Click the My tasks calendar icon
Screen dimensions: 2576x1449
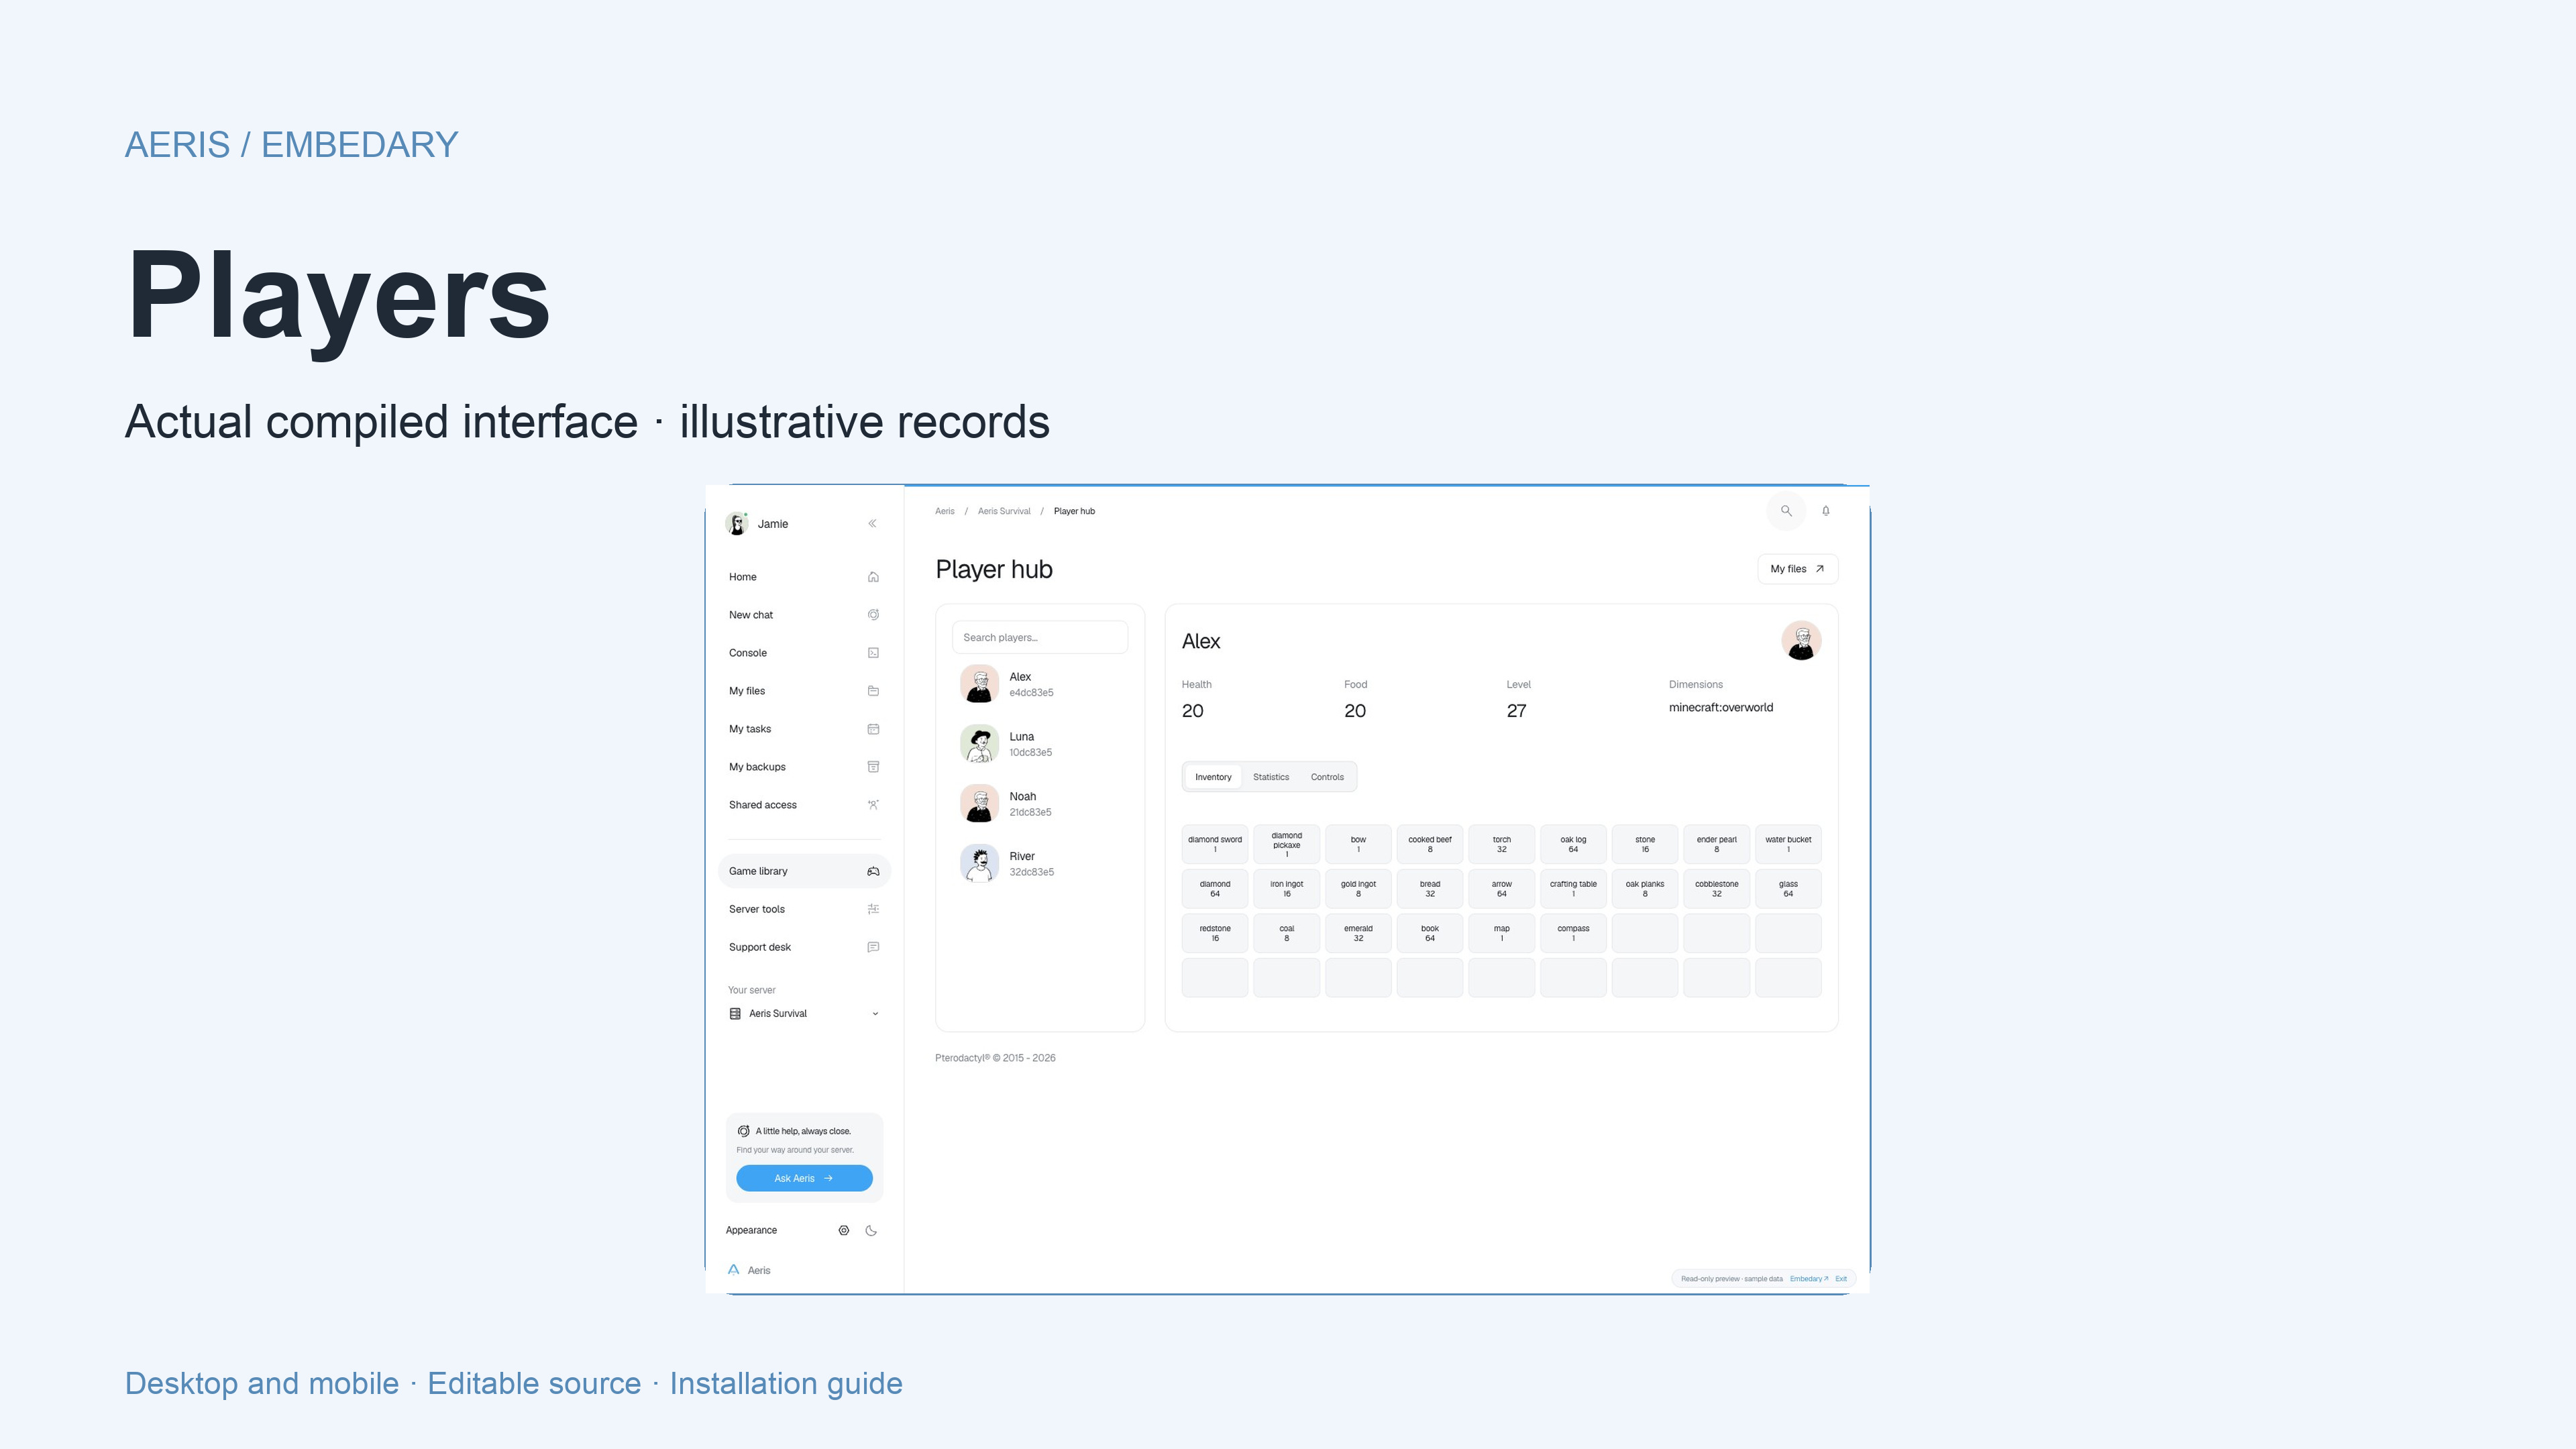tap(873, 729)
